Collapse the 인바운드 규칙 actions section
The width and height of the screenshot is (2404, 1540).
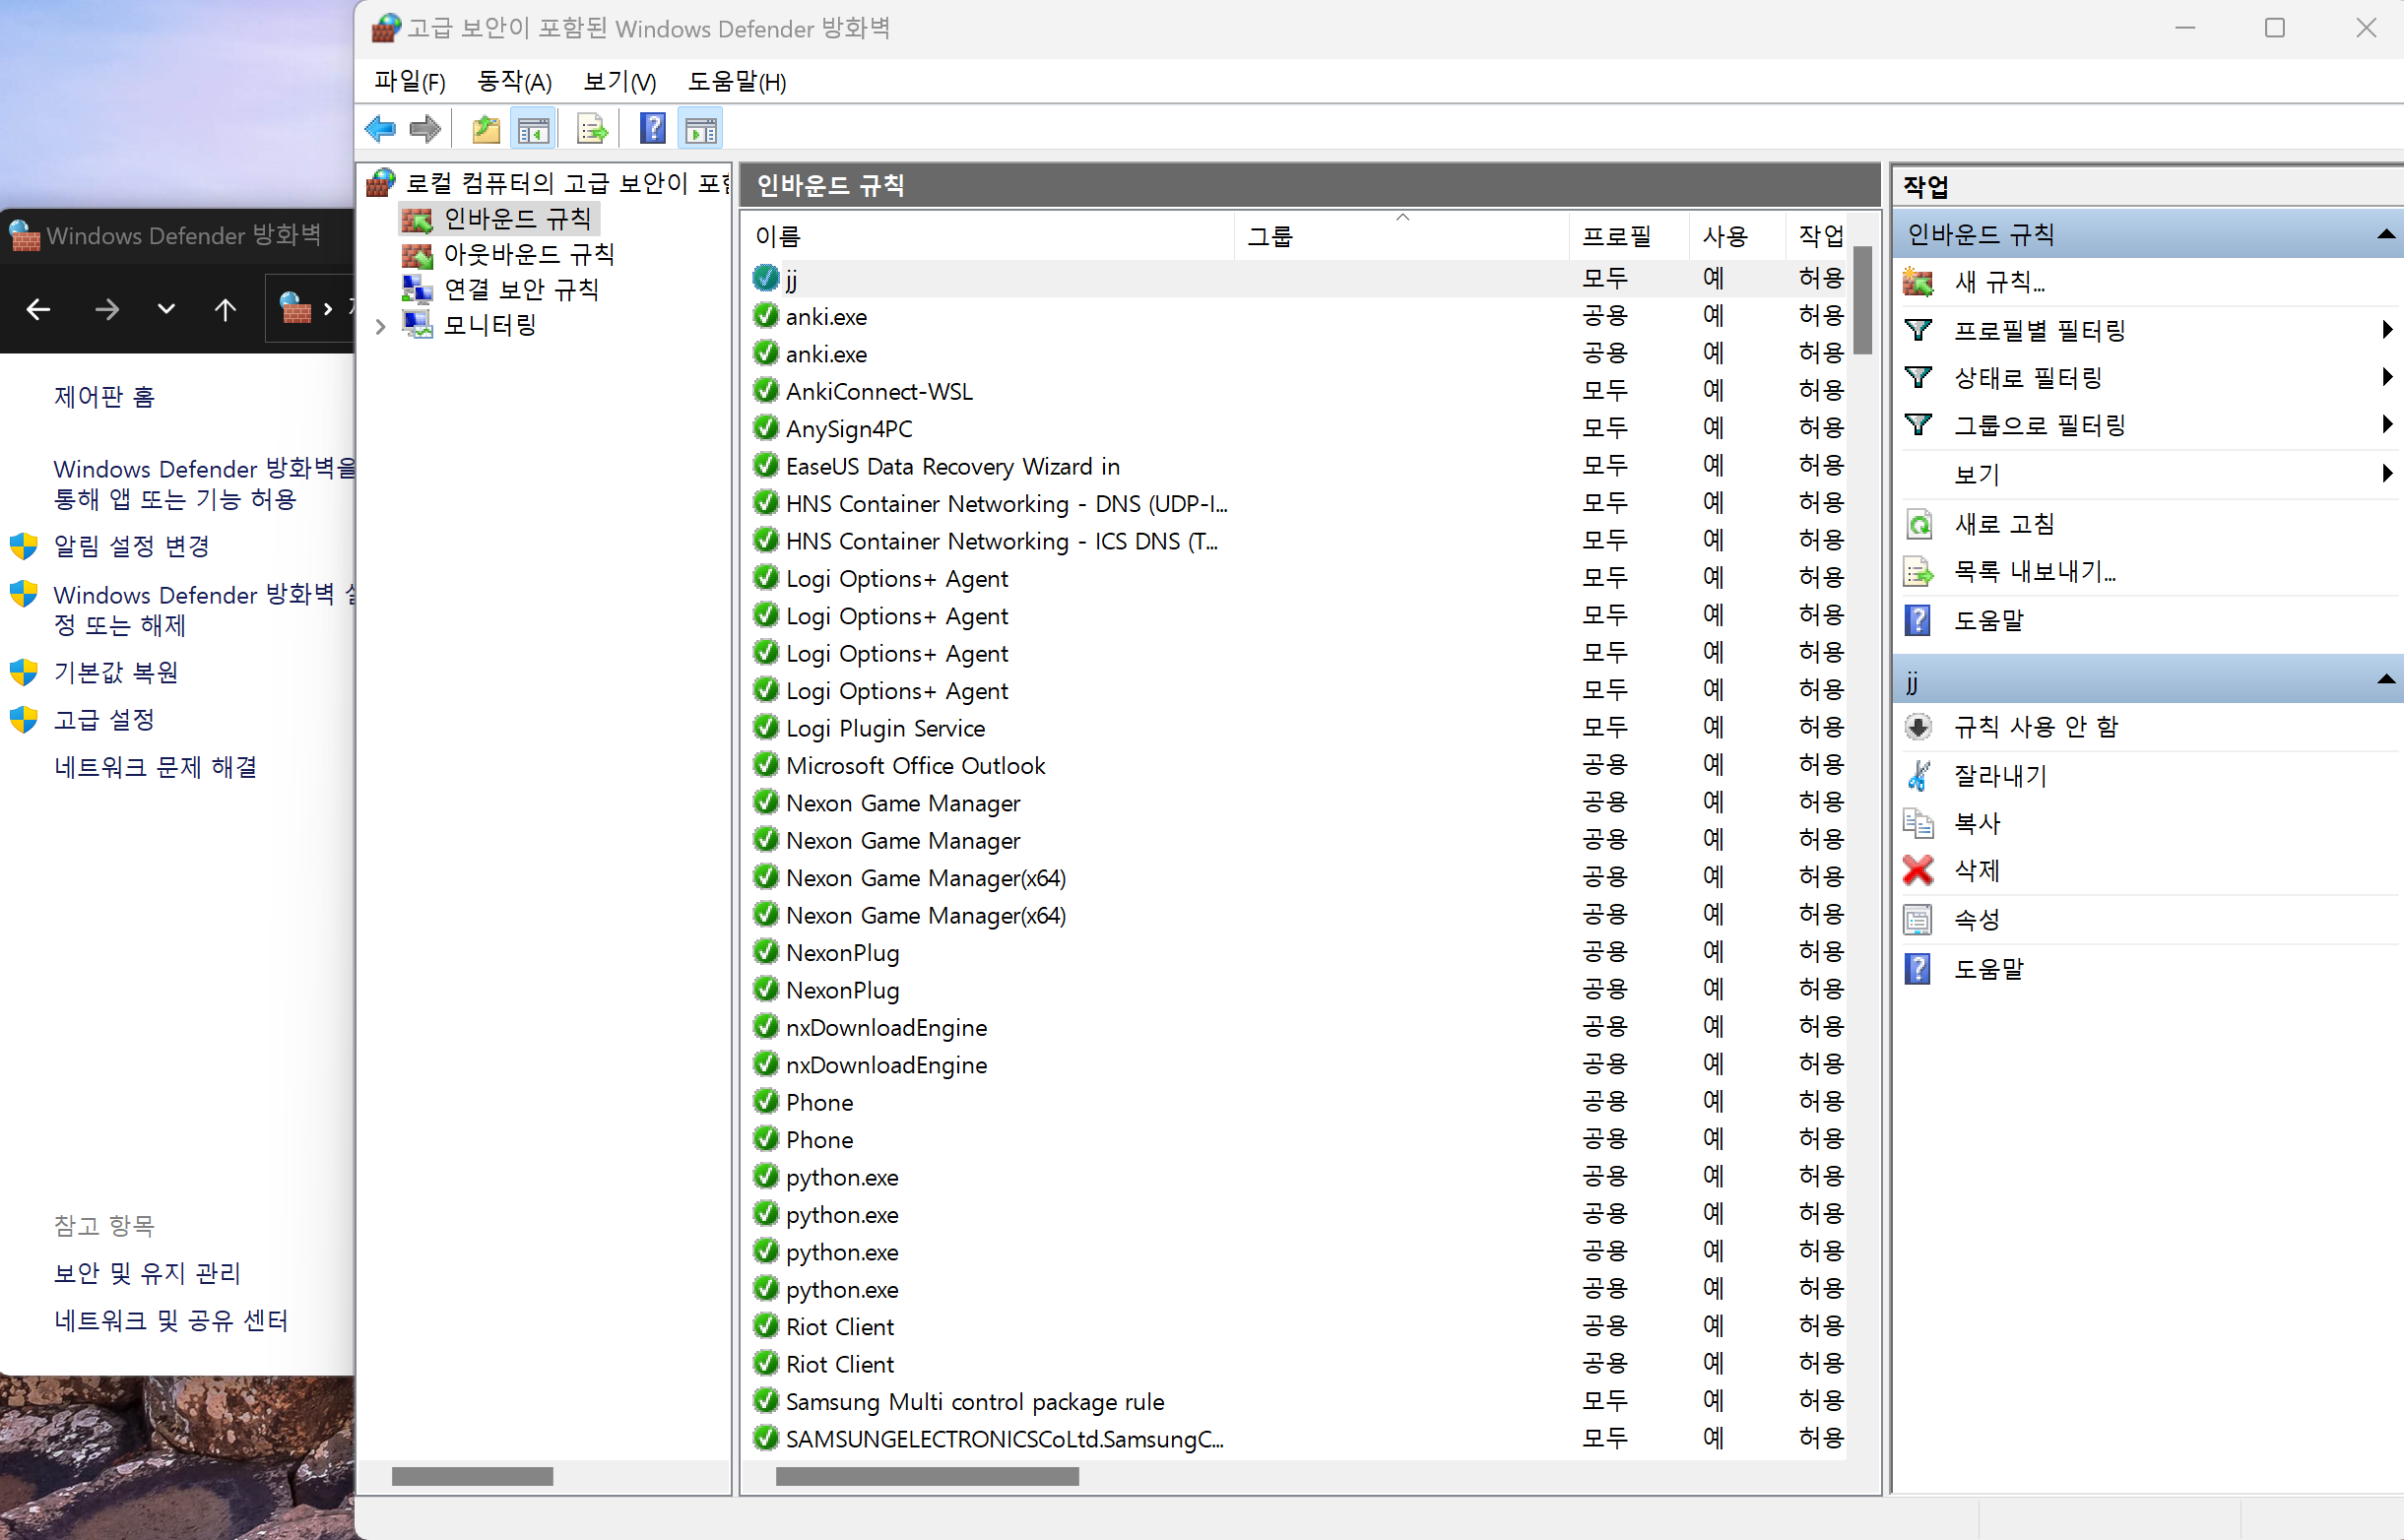point(2386,235)
